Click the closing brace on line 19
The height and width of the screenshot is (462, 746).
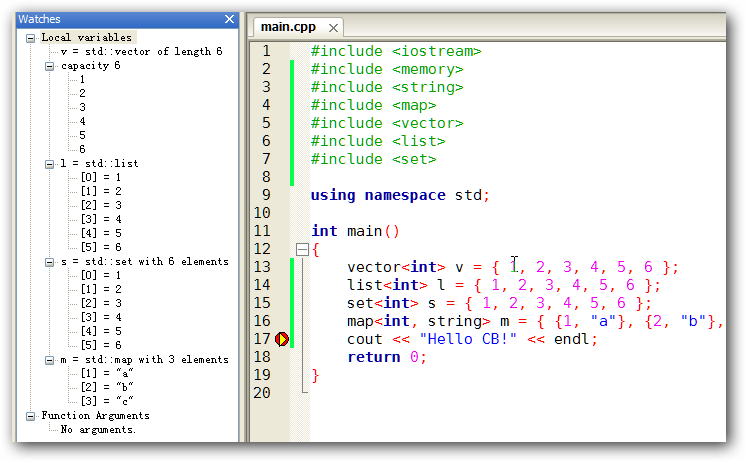tap(315, 375)
